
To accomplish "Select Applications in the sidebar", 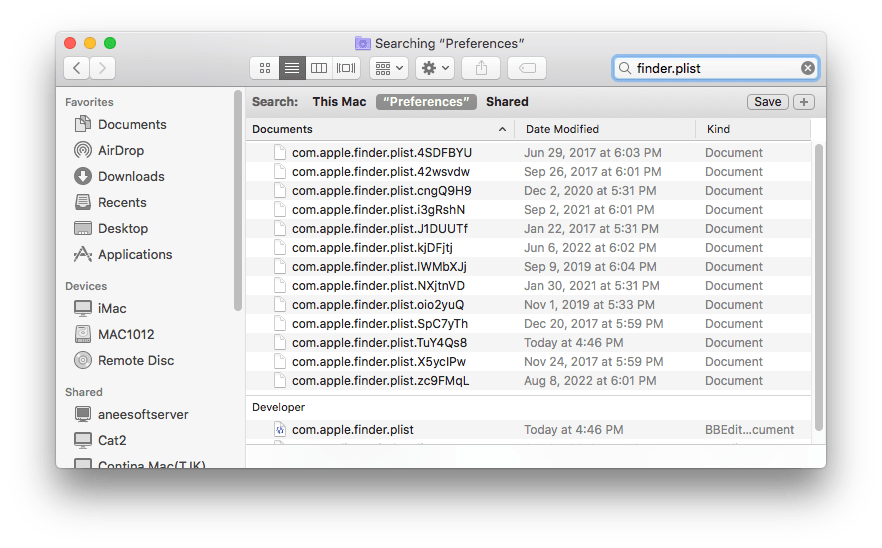I will (135, 254).
